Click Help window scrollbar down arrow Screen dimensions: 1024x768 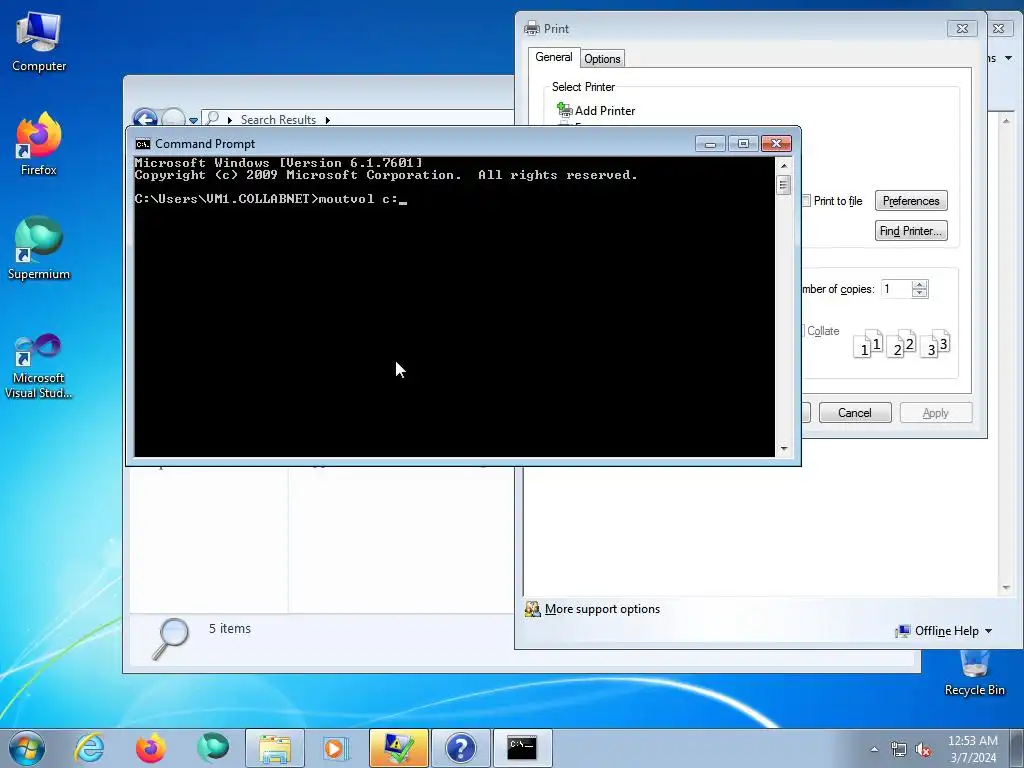[1006, 588]
